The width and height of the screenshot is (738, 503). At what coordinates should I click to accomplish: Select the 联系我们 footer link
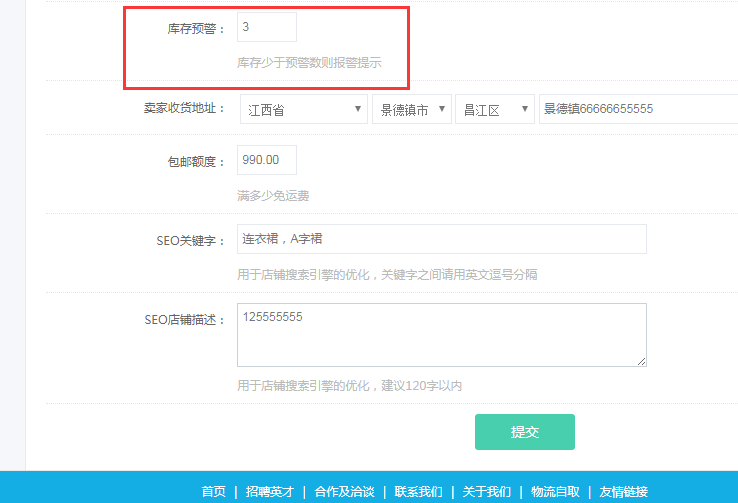click(x=418, y=491)
